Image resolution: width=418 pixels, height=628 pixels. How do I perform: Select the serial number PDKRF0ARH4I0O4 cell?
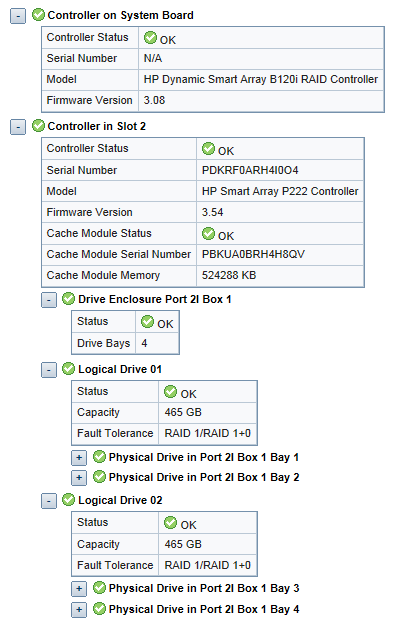point(280,170)
